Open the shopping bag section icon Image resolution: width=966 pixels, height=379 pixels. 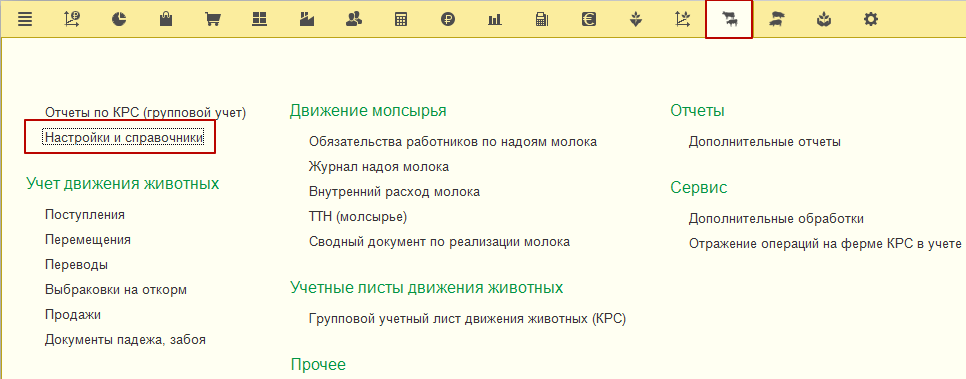(x=166, y=20)
